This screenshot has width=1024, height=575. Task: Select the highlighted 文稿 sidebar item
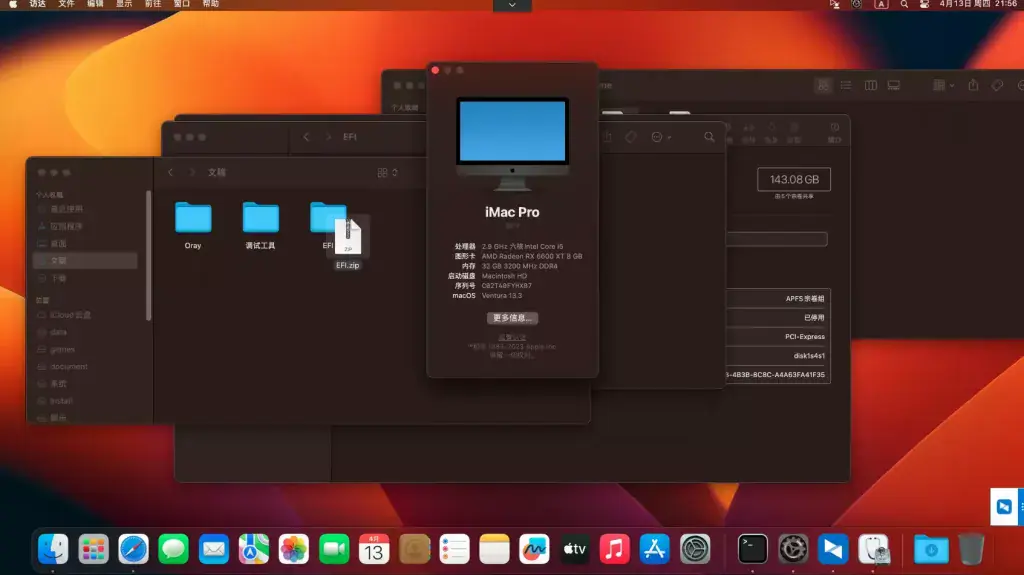(85, 261)
